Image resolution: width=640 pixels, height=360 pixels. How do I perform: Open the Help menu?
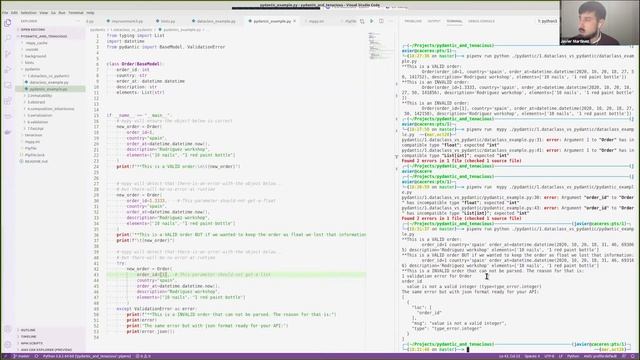pos(90,13)
